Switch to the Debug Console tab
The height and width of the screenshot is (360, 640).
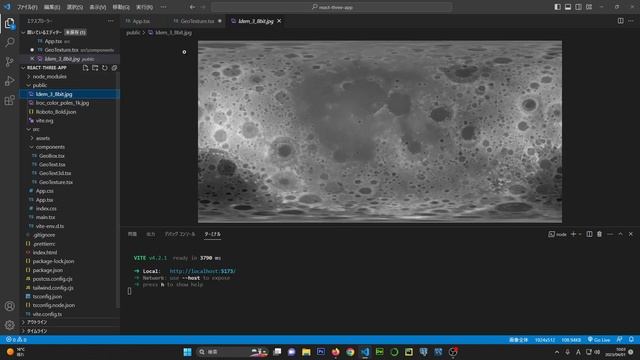(180, 234)
